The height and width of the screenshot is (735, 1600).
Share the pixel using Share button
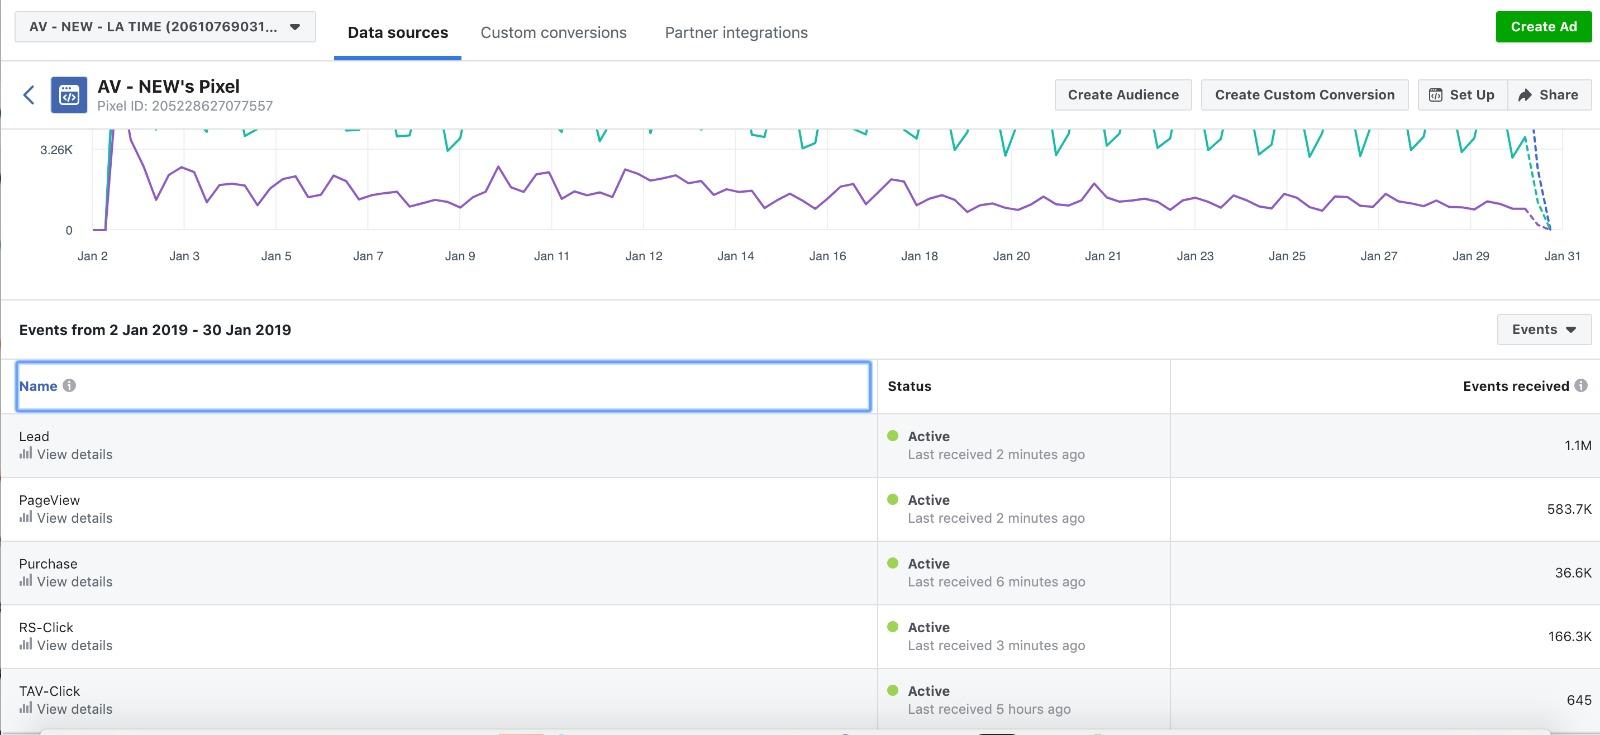[x=1548, y=95]
